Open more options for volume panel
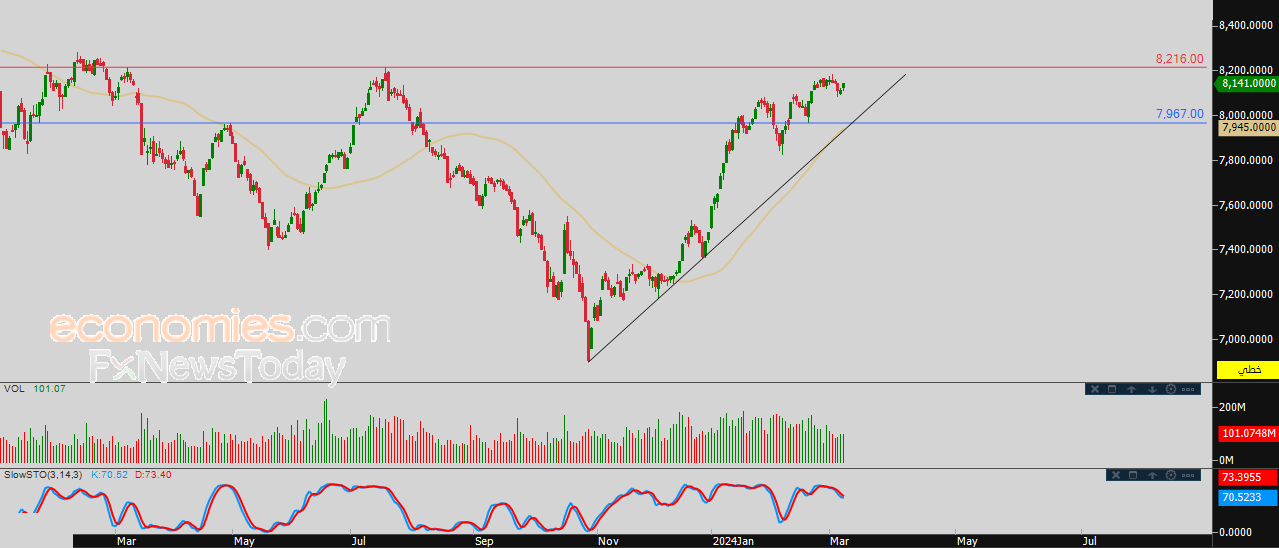The width and height of the screenshot is (1279, 548). pos(1188,389)
